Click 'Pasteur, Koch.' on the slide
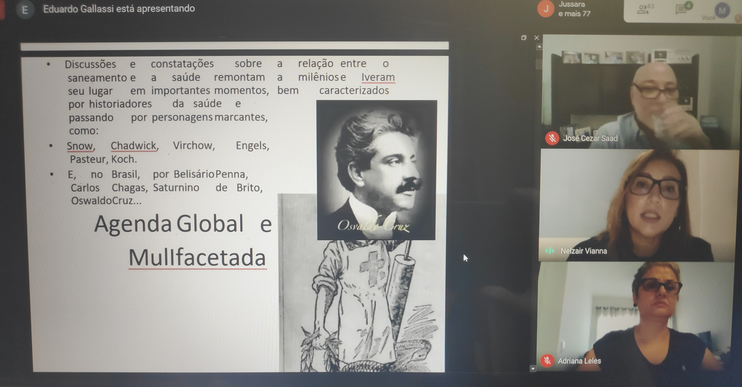Viewport: 742px width, 387px height. [104, 159]
